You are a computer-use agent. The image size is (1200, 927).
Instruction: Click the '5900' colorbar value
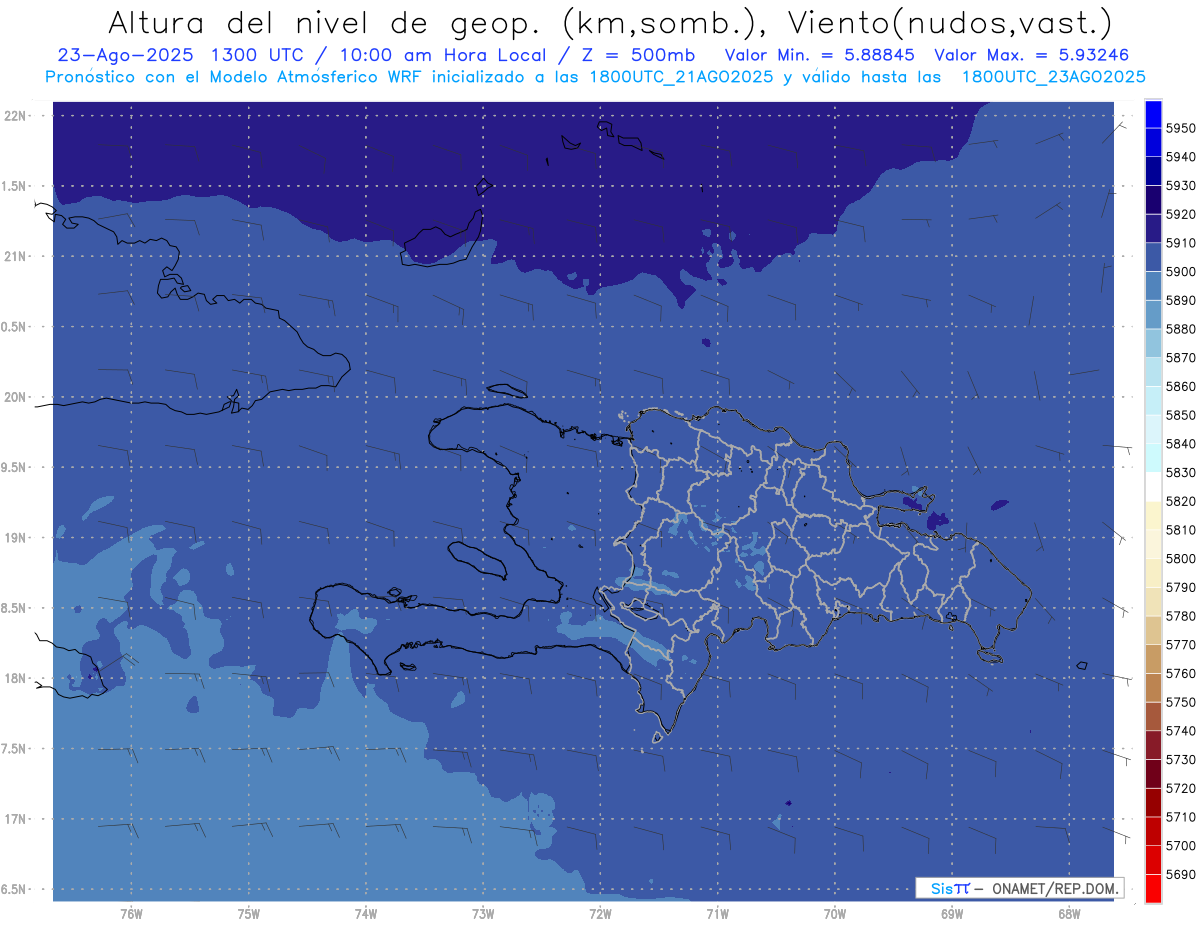click(x=1180, y=272)
